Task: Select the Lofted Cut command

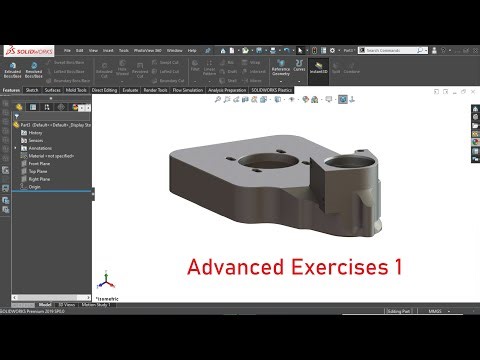Action: pos(165,71)
